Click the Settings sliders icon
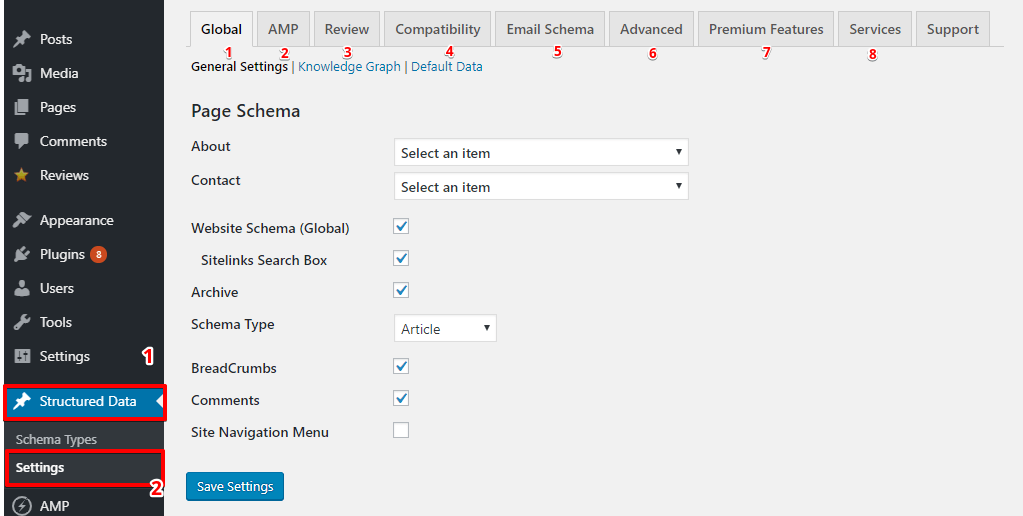This screenshot has height=516, width=1023. point(22,356)
